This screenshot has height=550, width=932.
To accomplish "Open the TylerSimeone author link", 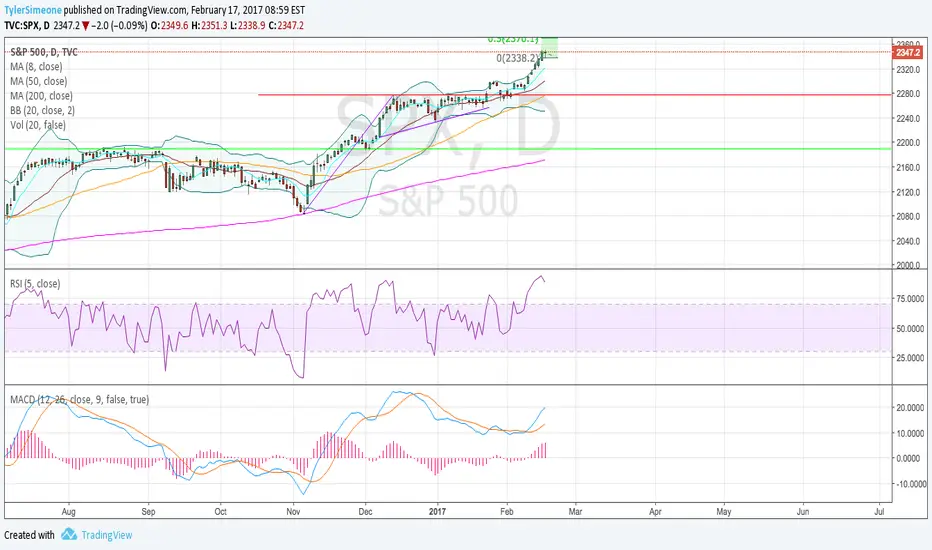I will pos(33,10).
